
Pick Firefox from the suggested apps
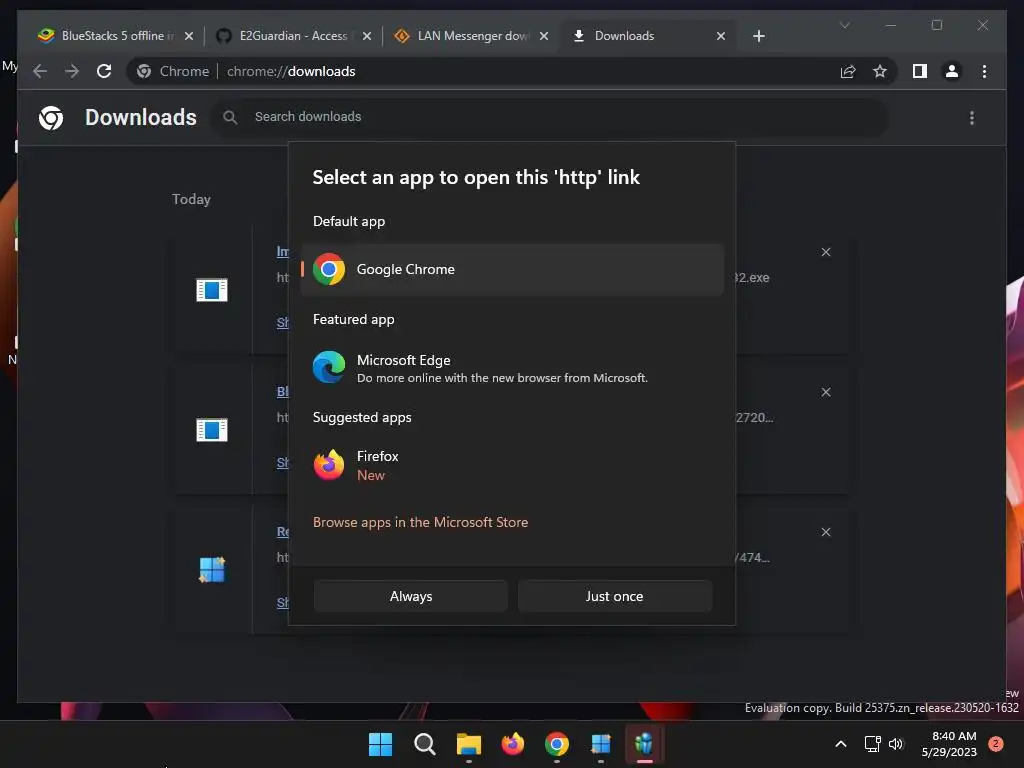(512, 465)
